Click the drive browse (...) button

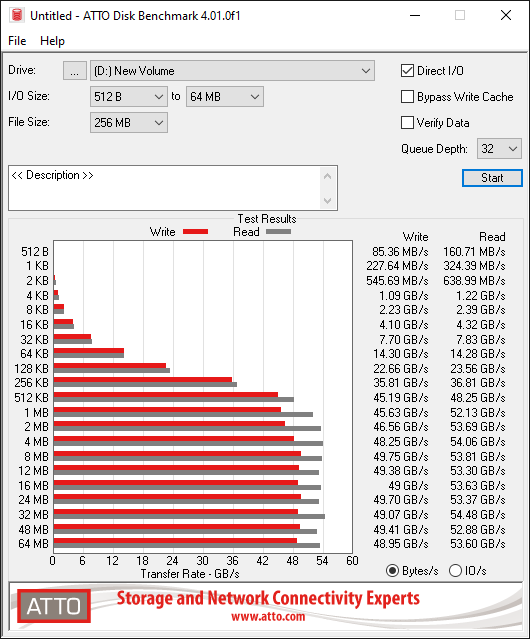pyautogui.click(x=75, y=71)
